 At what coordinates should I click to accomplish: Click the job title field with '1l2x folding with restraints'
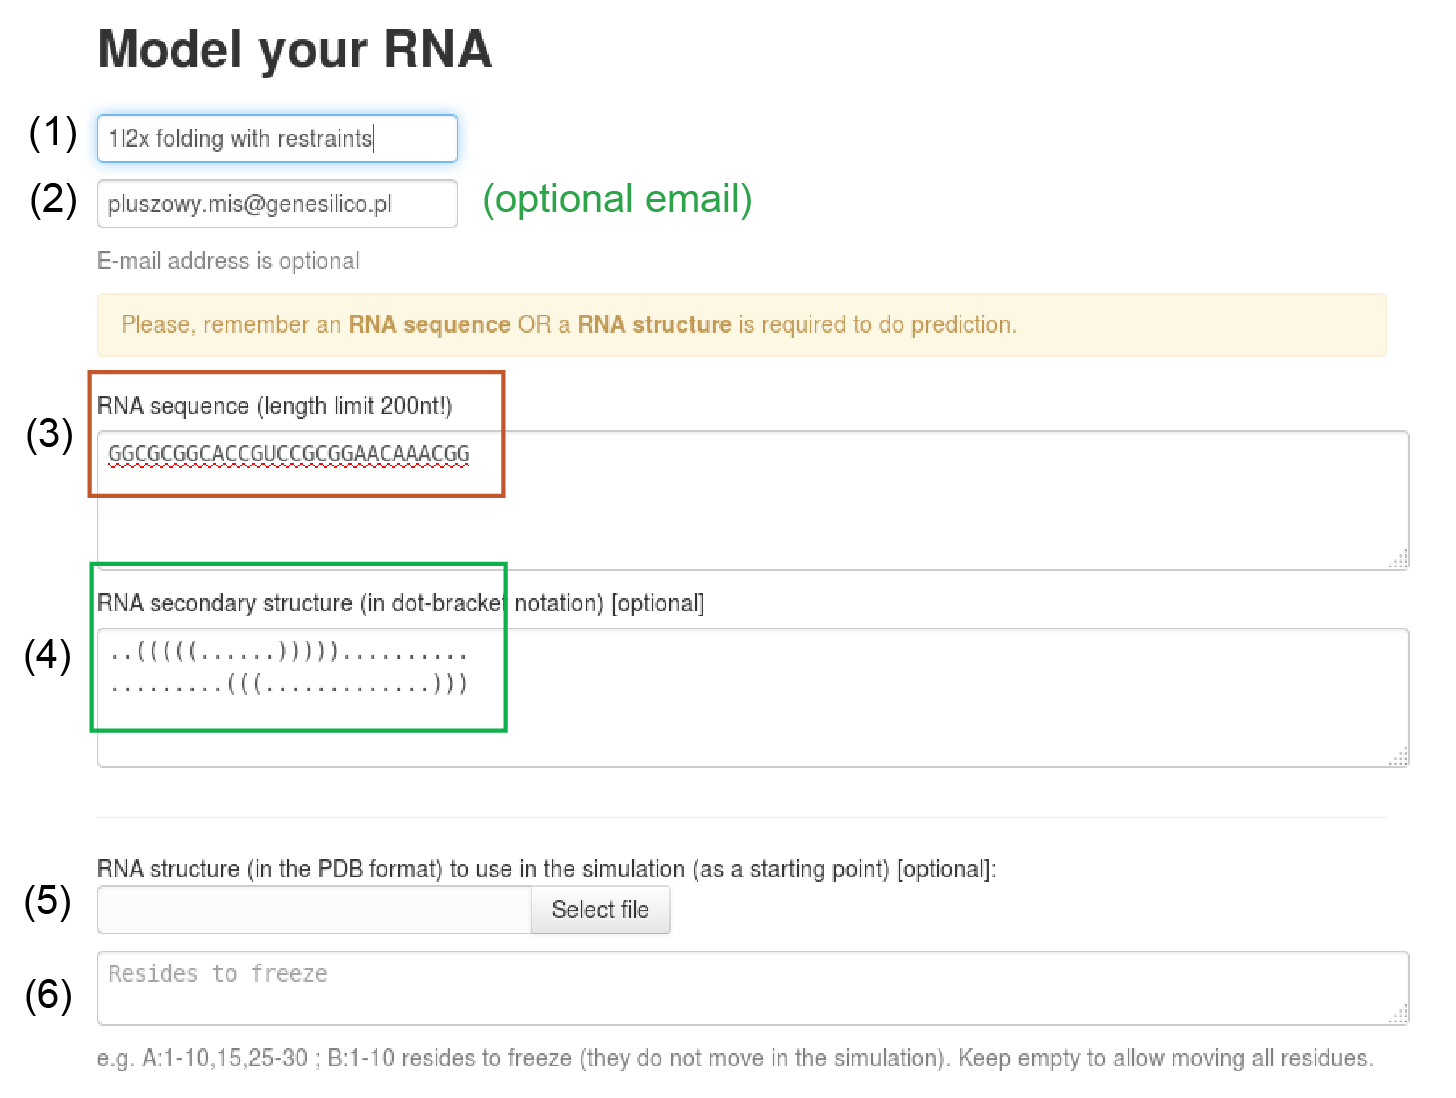click(277, 138)
